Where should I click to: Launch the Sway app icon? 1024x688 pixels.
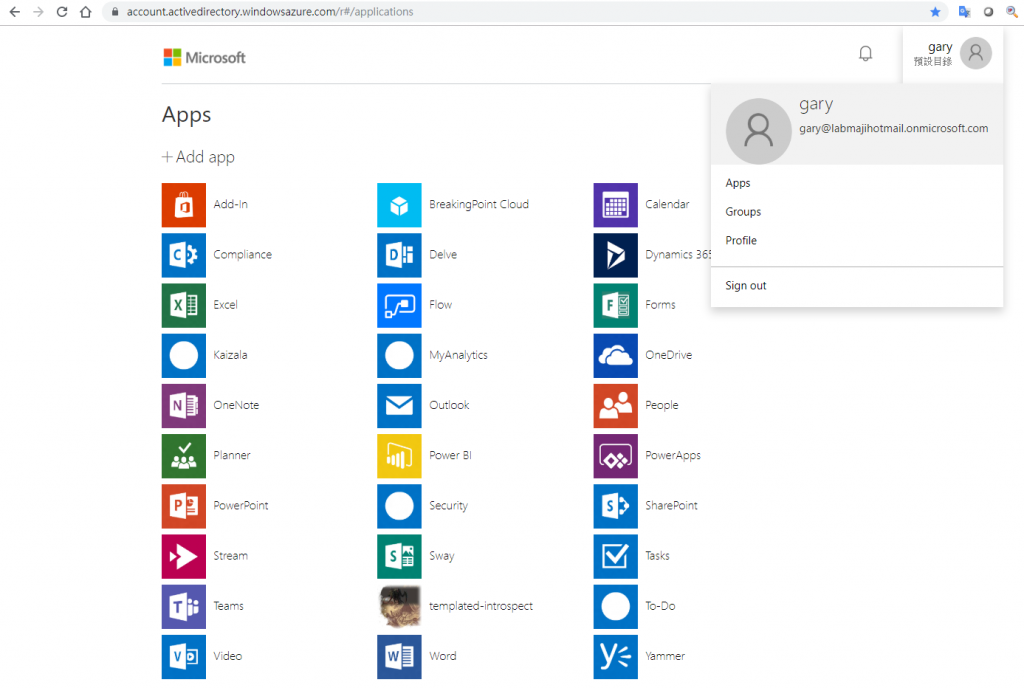tap(399, 557)
